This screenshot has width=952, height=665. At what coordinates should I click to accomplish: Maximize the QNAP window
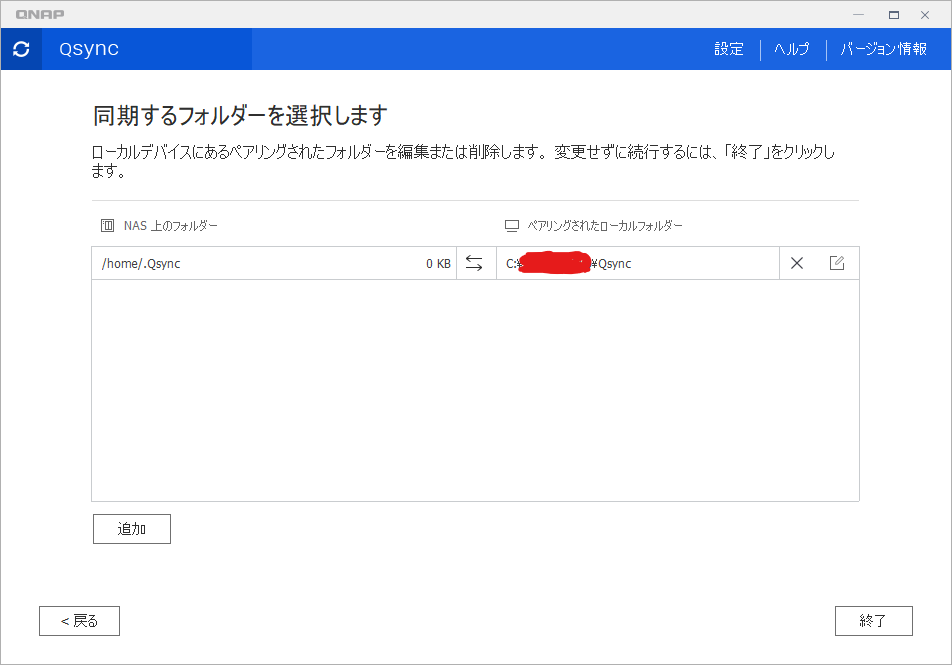tap(894, 15)
